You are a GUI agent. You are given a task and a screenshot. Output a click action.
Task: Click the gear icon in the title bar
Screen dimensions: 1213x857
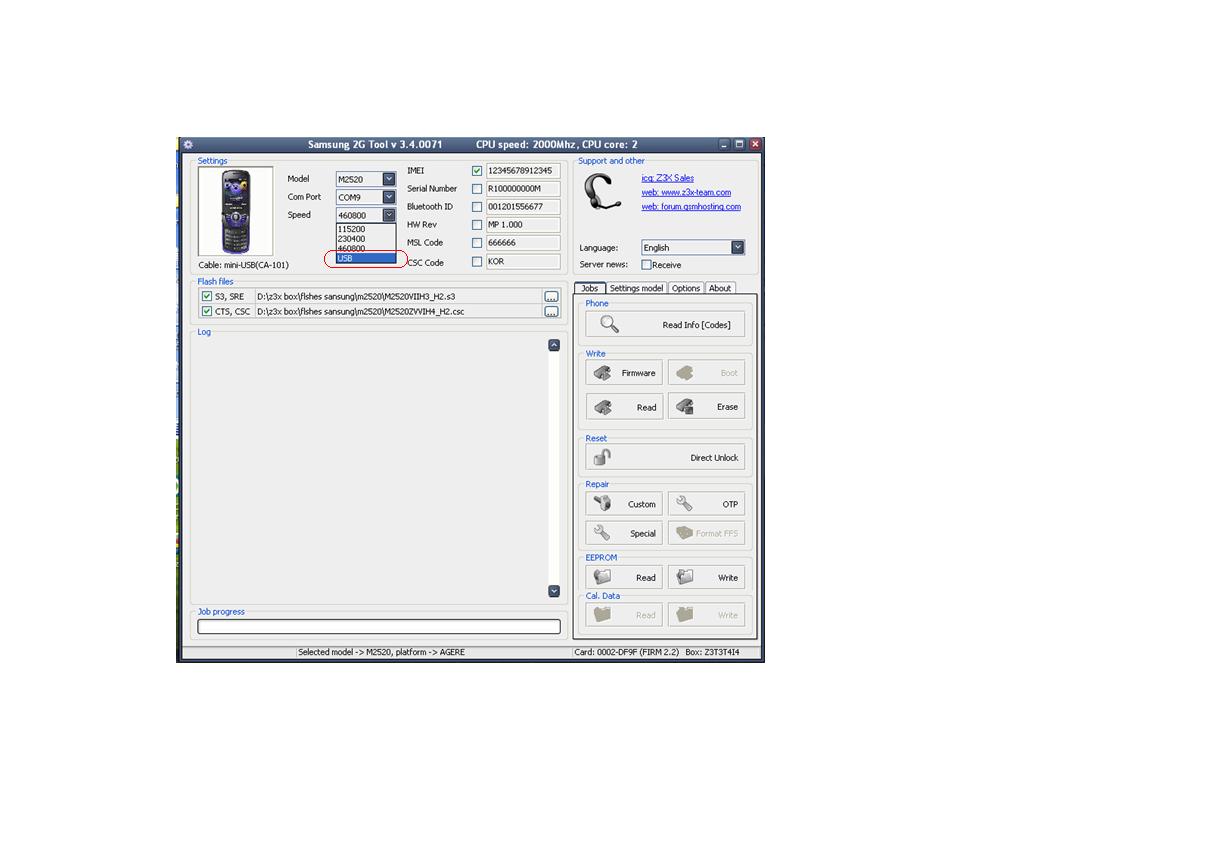(188, 145)
